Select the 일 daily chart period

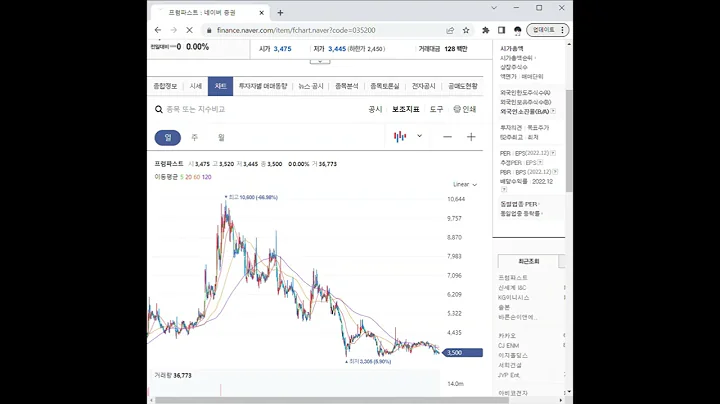point(168,138)
